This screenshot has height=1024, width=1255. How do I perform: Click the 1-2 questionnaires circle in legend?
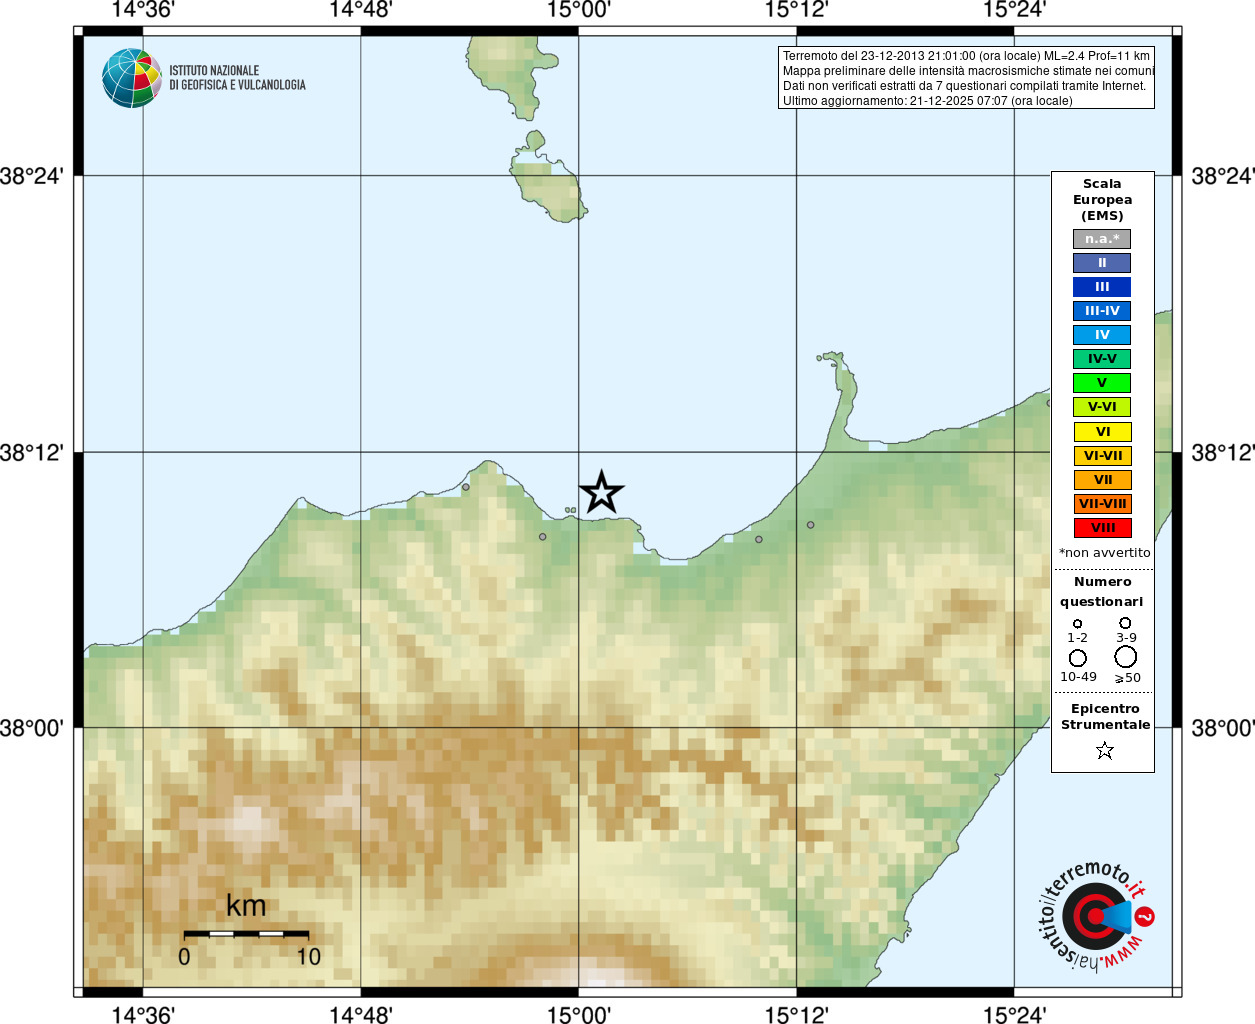tap(1077, 624)
